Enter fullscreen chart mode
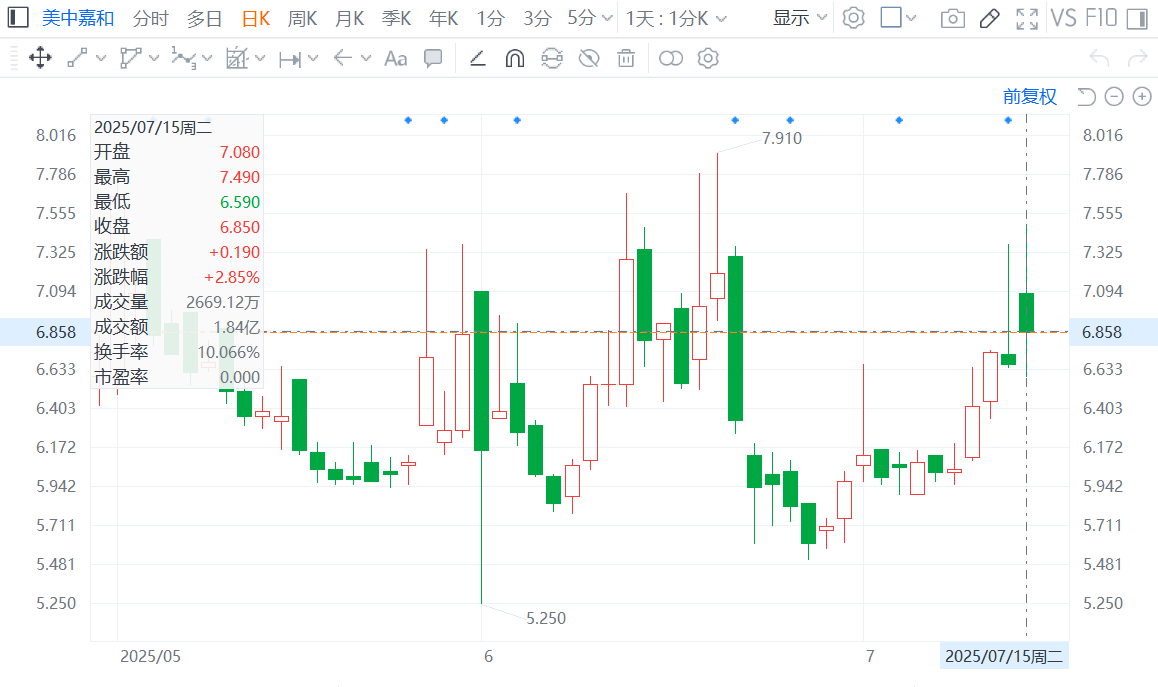The width and height of the screenshot is (1158, 687). tap(1026, 18)
